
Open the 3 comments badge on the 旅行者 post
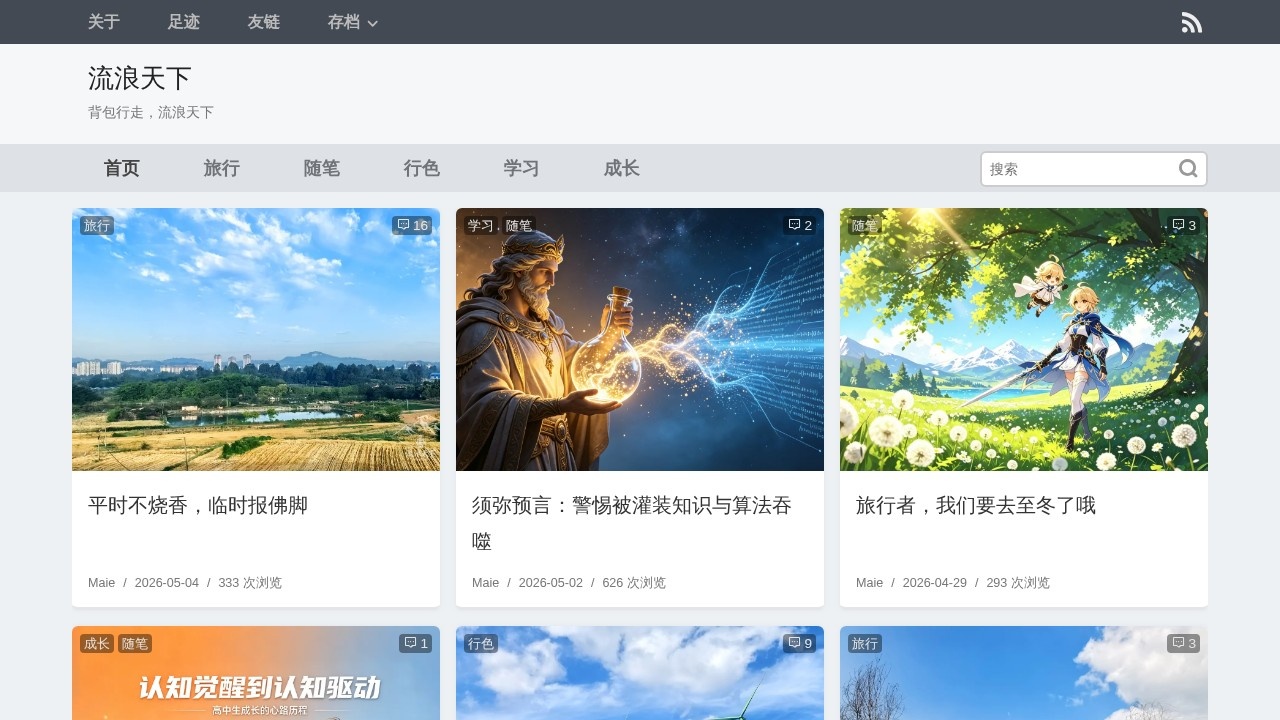[1184, 226]
